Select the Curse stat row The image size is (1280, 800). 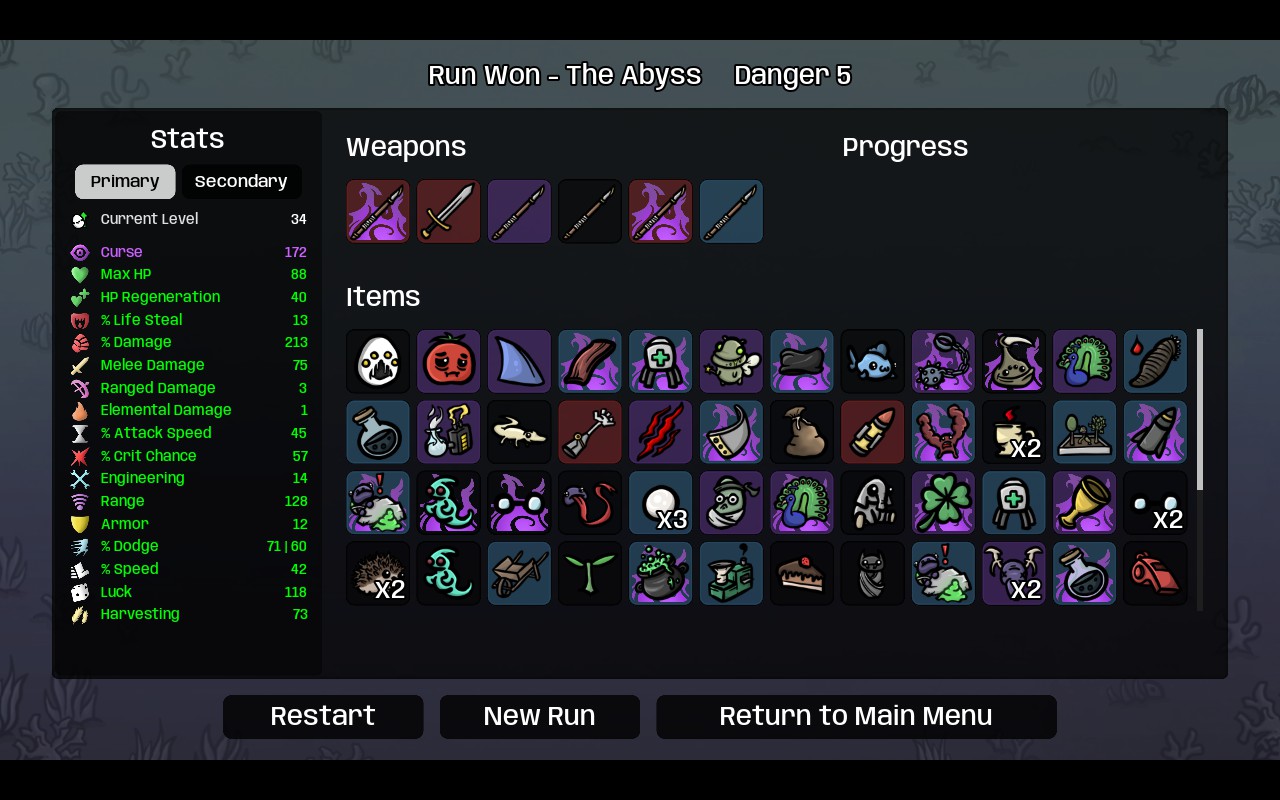(x=188, y=252)
